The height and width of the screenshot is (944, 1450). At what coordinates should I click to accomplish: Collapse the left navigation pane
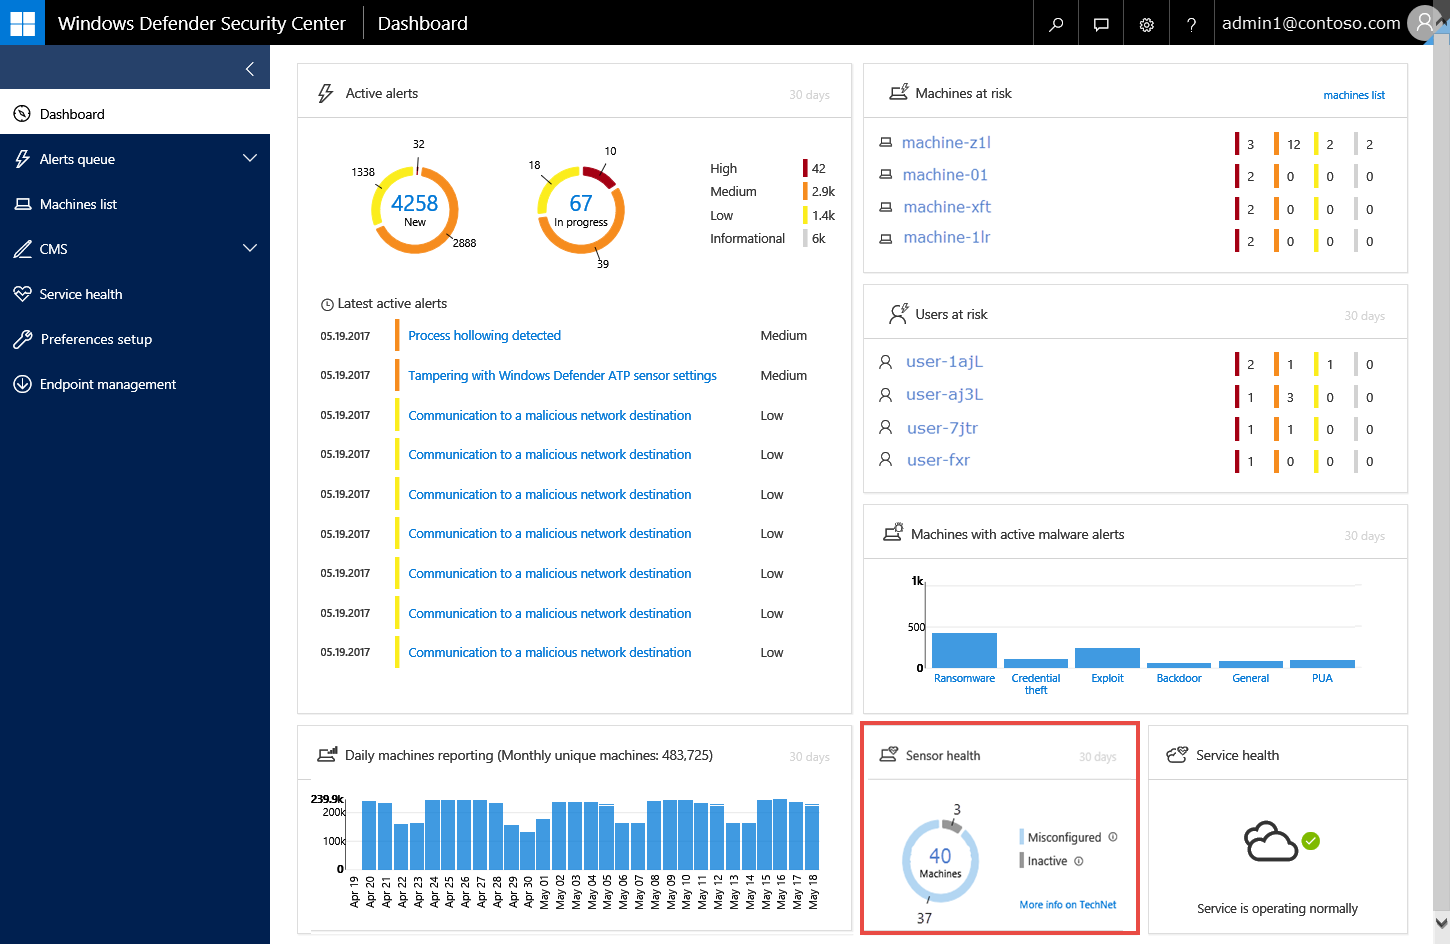pyautogui.click(x=249, y=68)
